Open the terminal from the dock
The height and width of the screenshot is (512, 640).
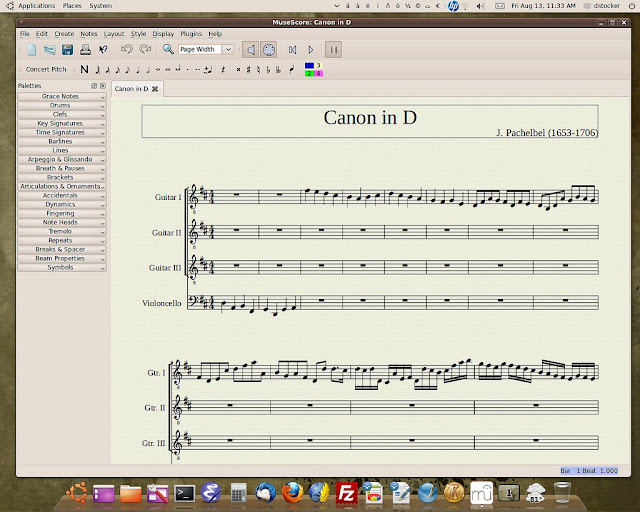pyautogui.click(x=185, y=494)
